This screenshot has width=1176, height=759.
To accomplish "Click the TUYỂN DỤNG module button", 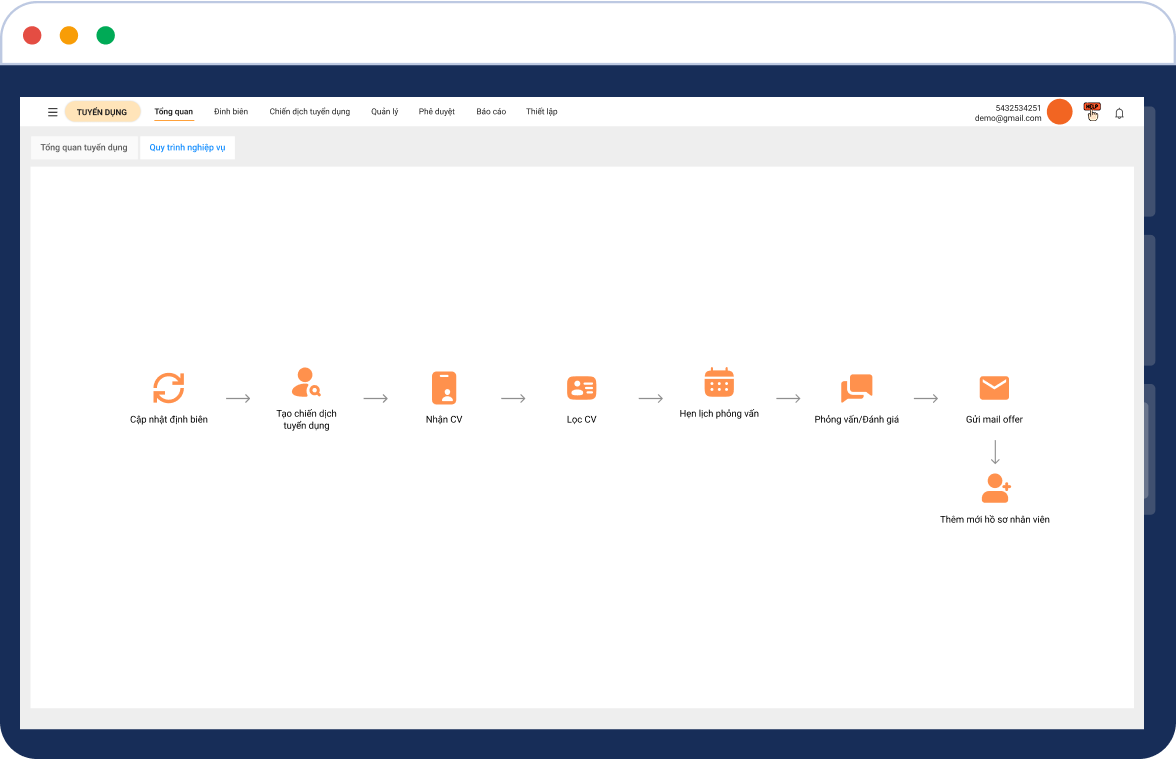I will (x=102, y=112).
